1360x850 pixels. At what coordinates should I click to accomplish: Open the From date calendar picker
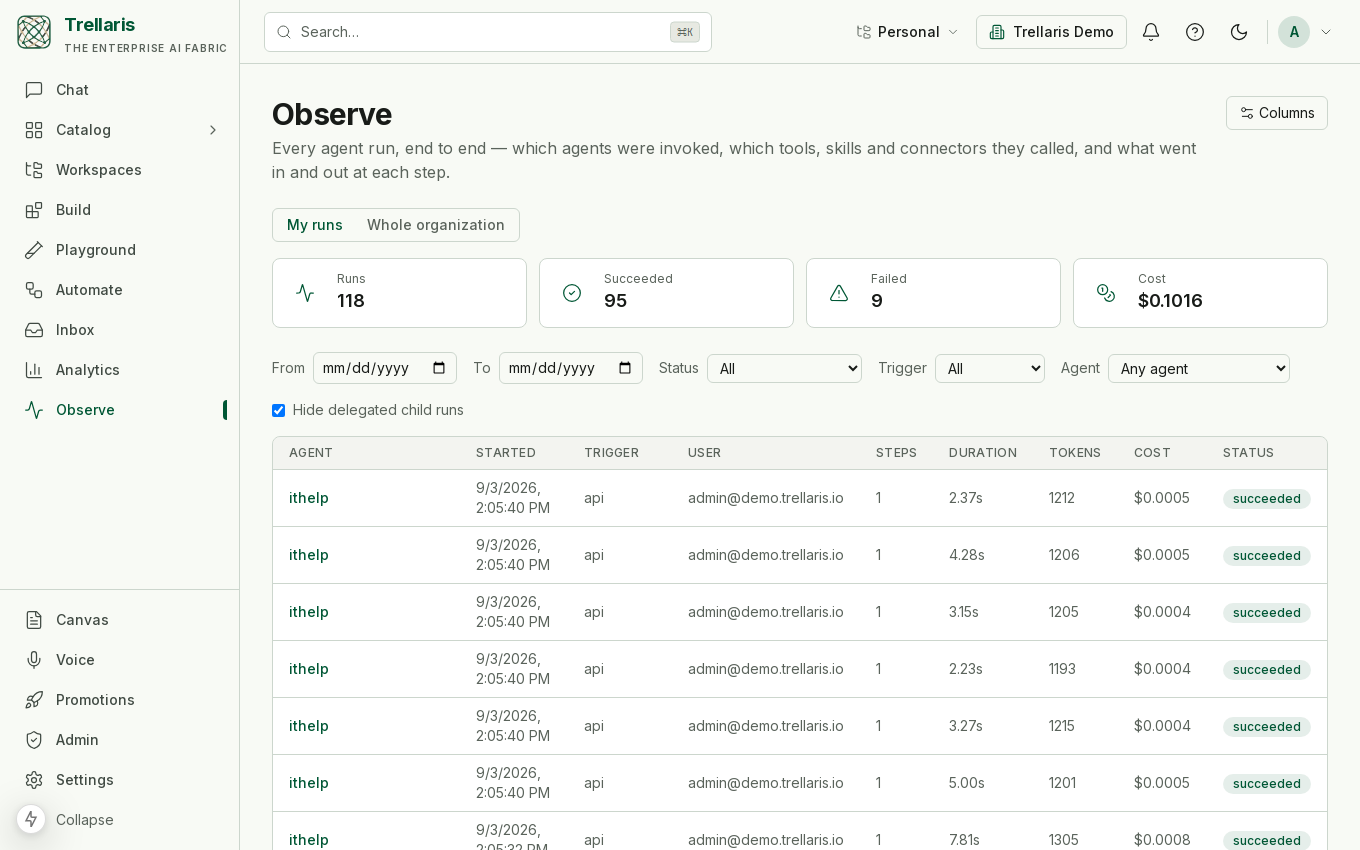439,368
